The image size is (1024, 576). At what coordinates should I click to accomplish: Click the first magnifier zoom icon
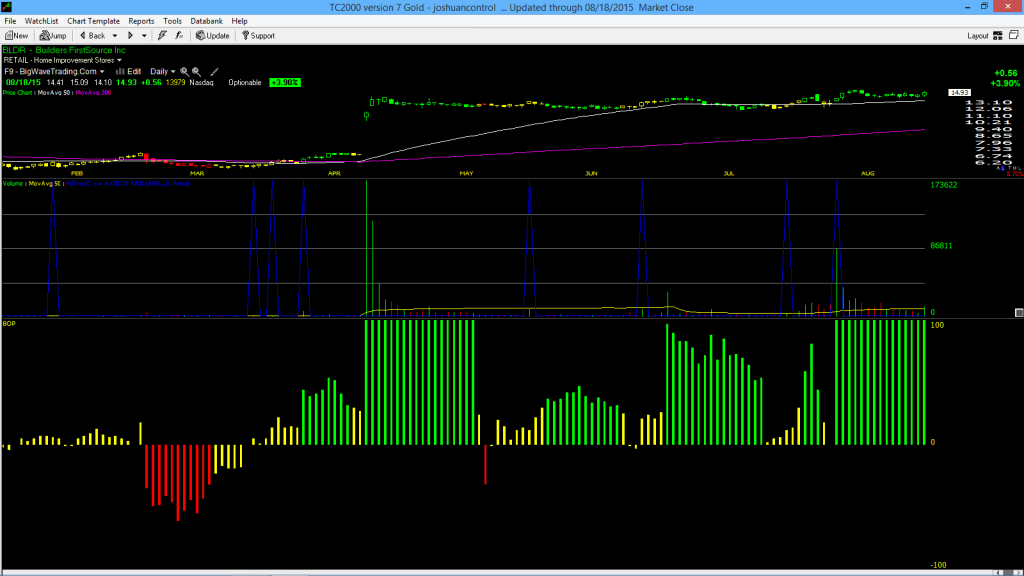click(184, 72)
